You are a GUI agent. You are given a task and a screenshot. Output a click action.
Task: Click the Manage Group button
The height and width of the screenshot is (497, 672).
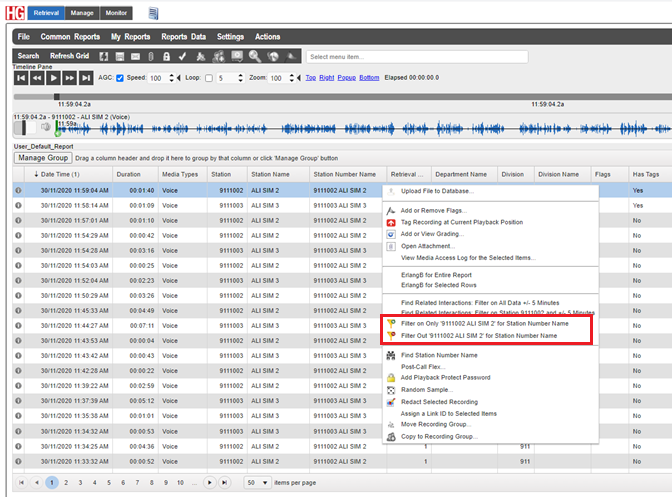pos(43,158)
